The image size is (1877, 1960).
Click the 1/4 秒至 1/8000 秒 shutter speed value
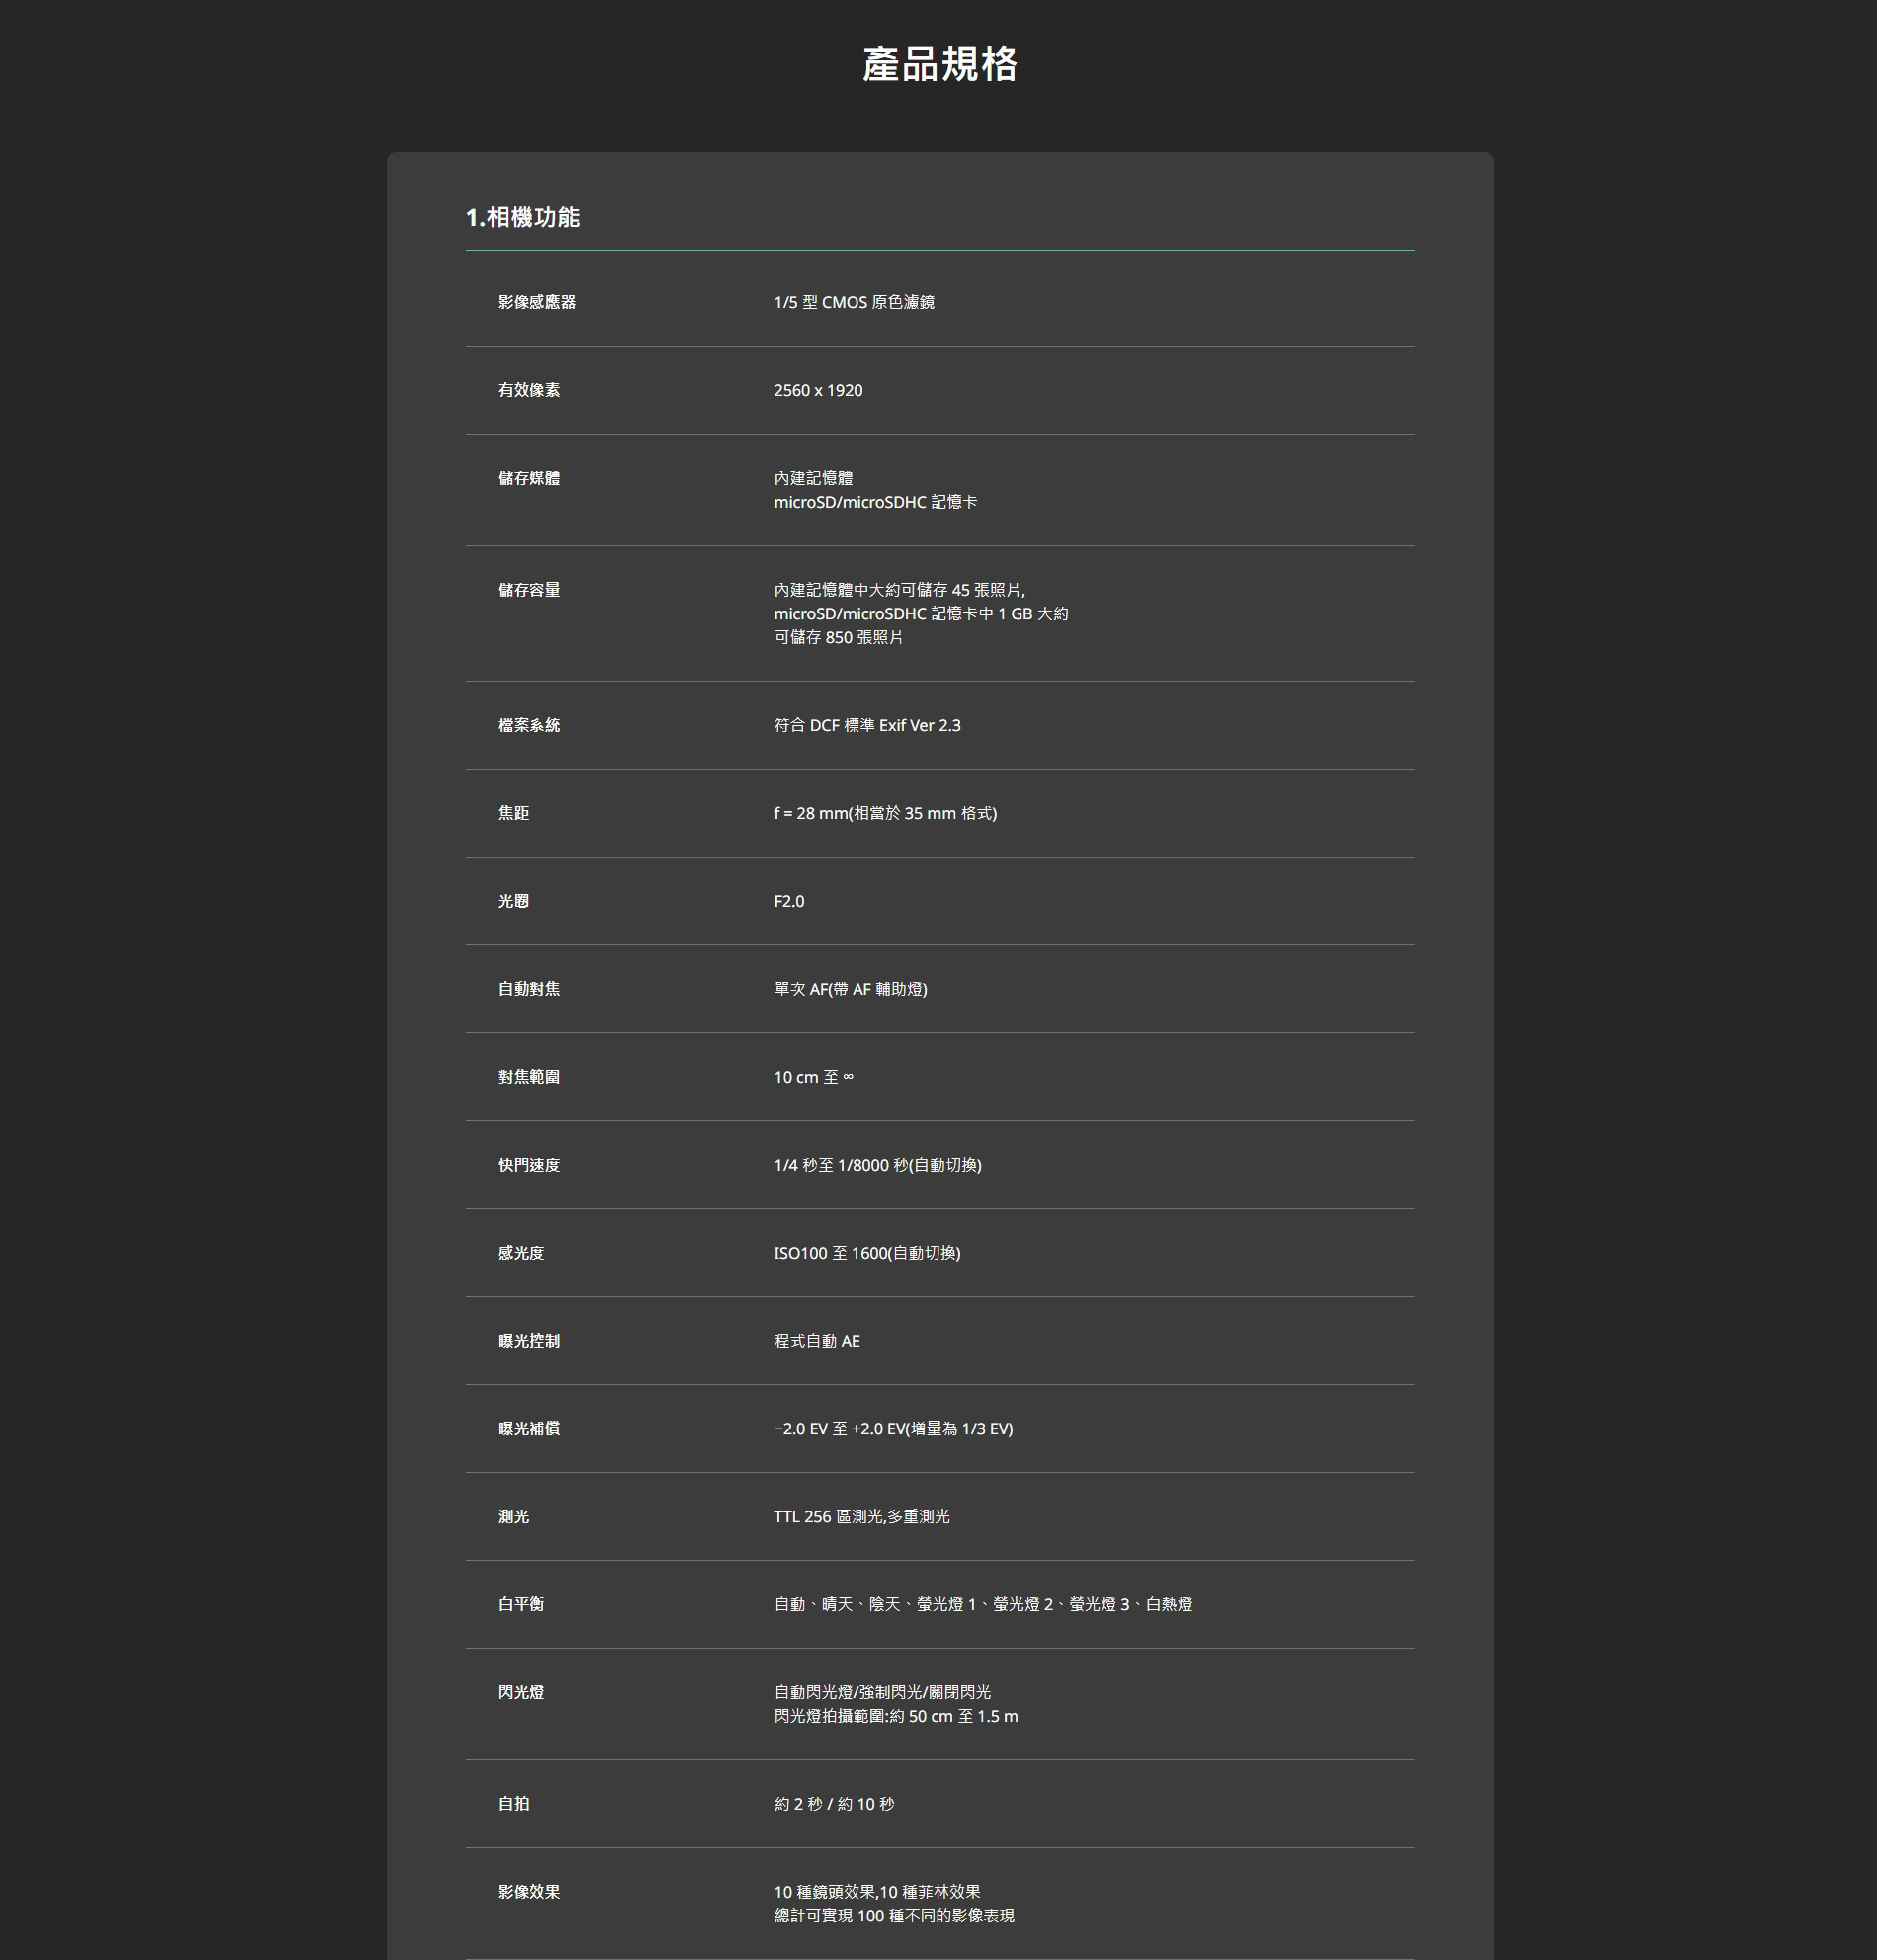(x=877, y=1166)
